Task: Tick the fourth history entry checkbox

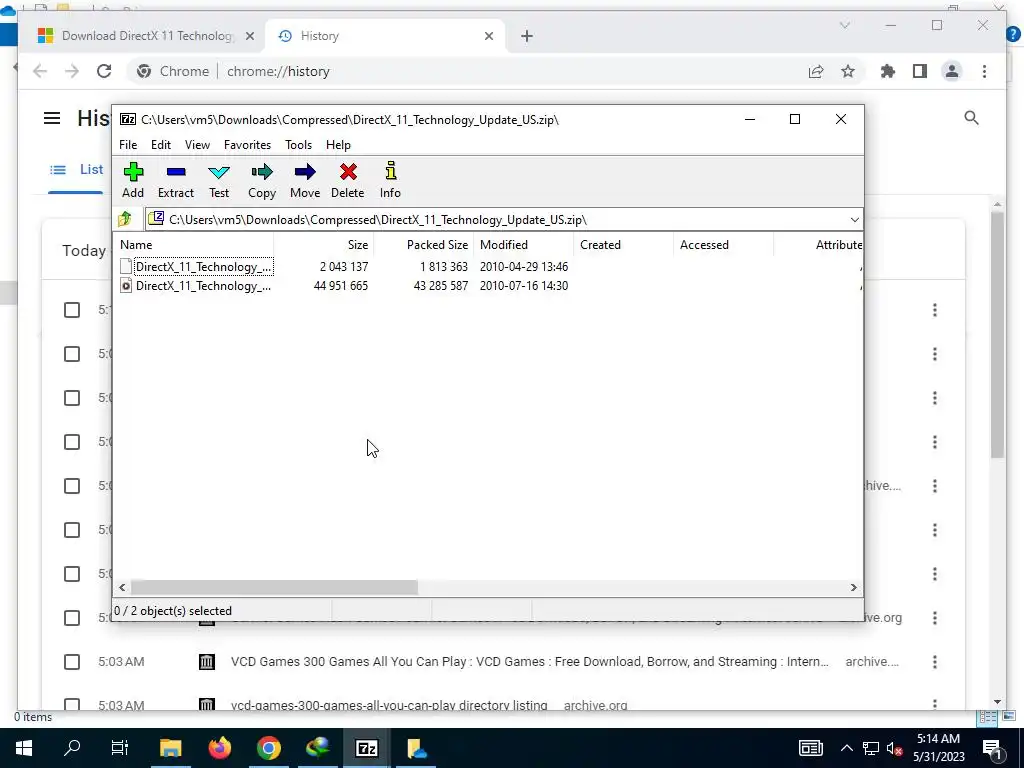Action: 72,442
